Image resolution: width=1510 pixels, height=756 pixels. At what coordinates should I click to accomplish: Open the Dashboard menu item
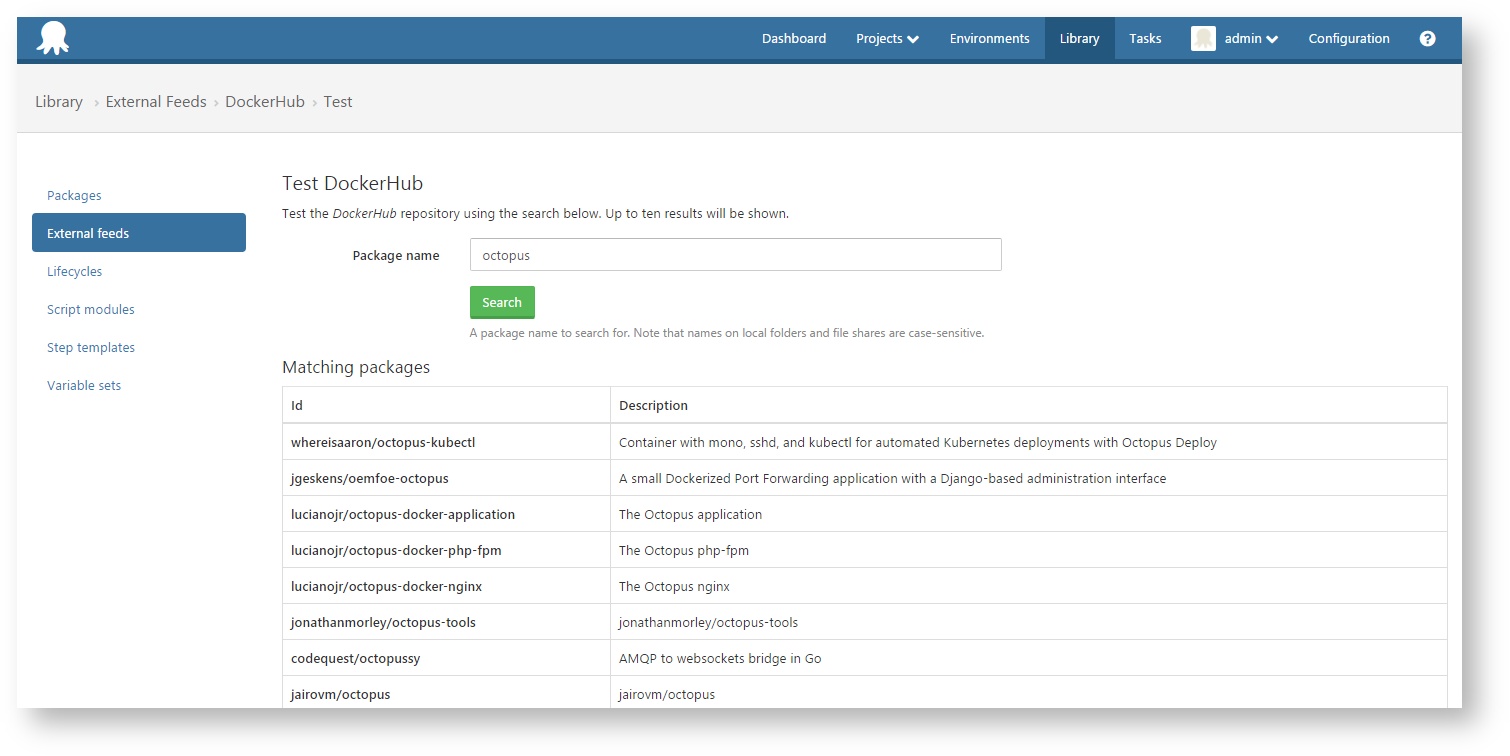click(x=793, y=38)
